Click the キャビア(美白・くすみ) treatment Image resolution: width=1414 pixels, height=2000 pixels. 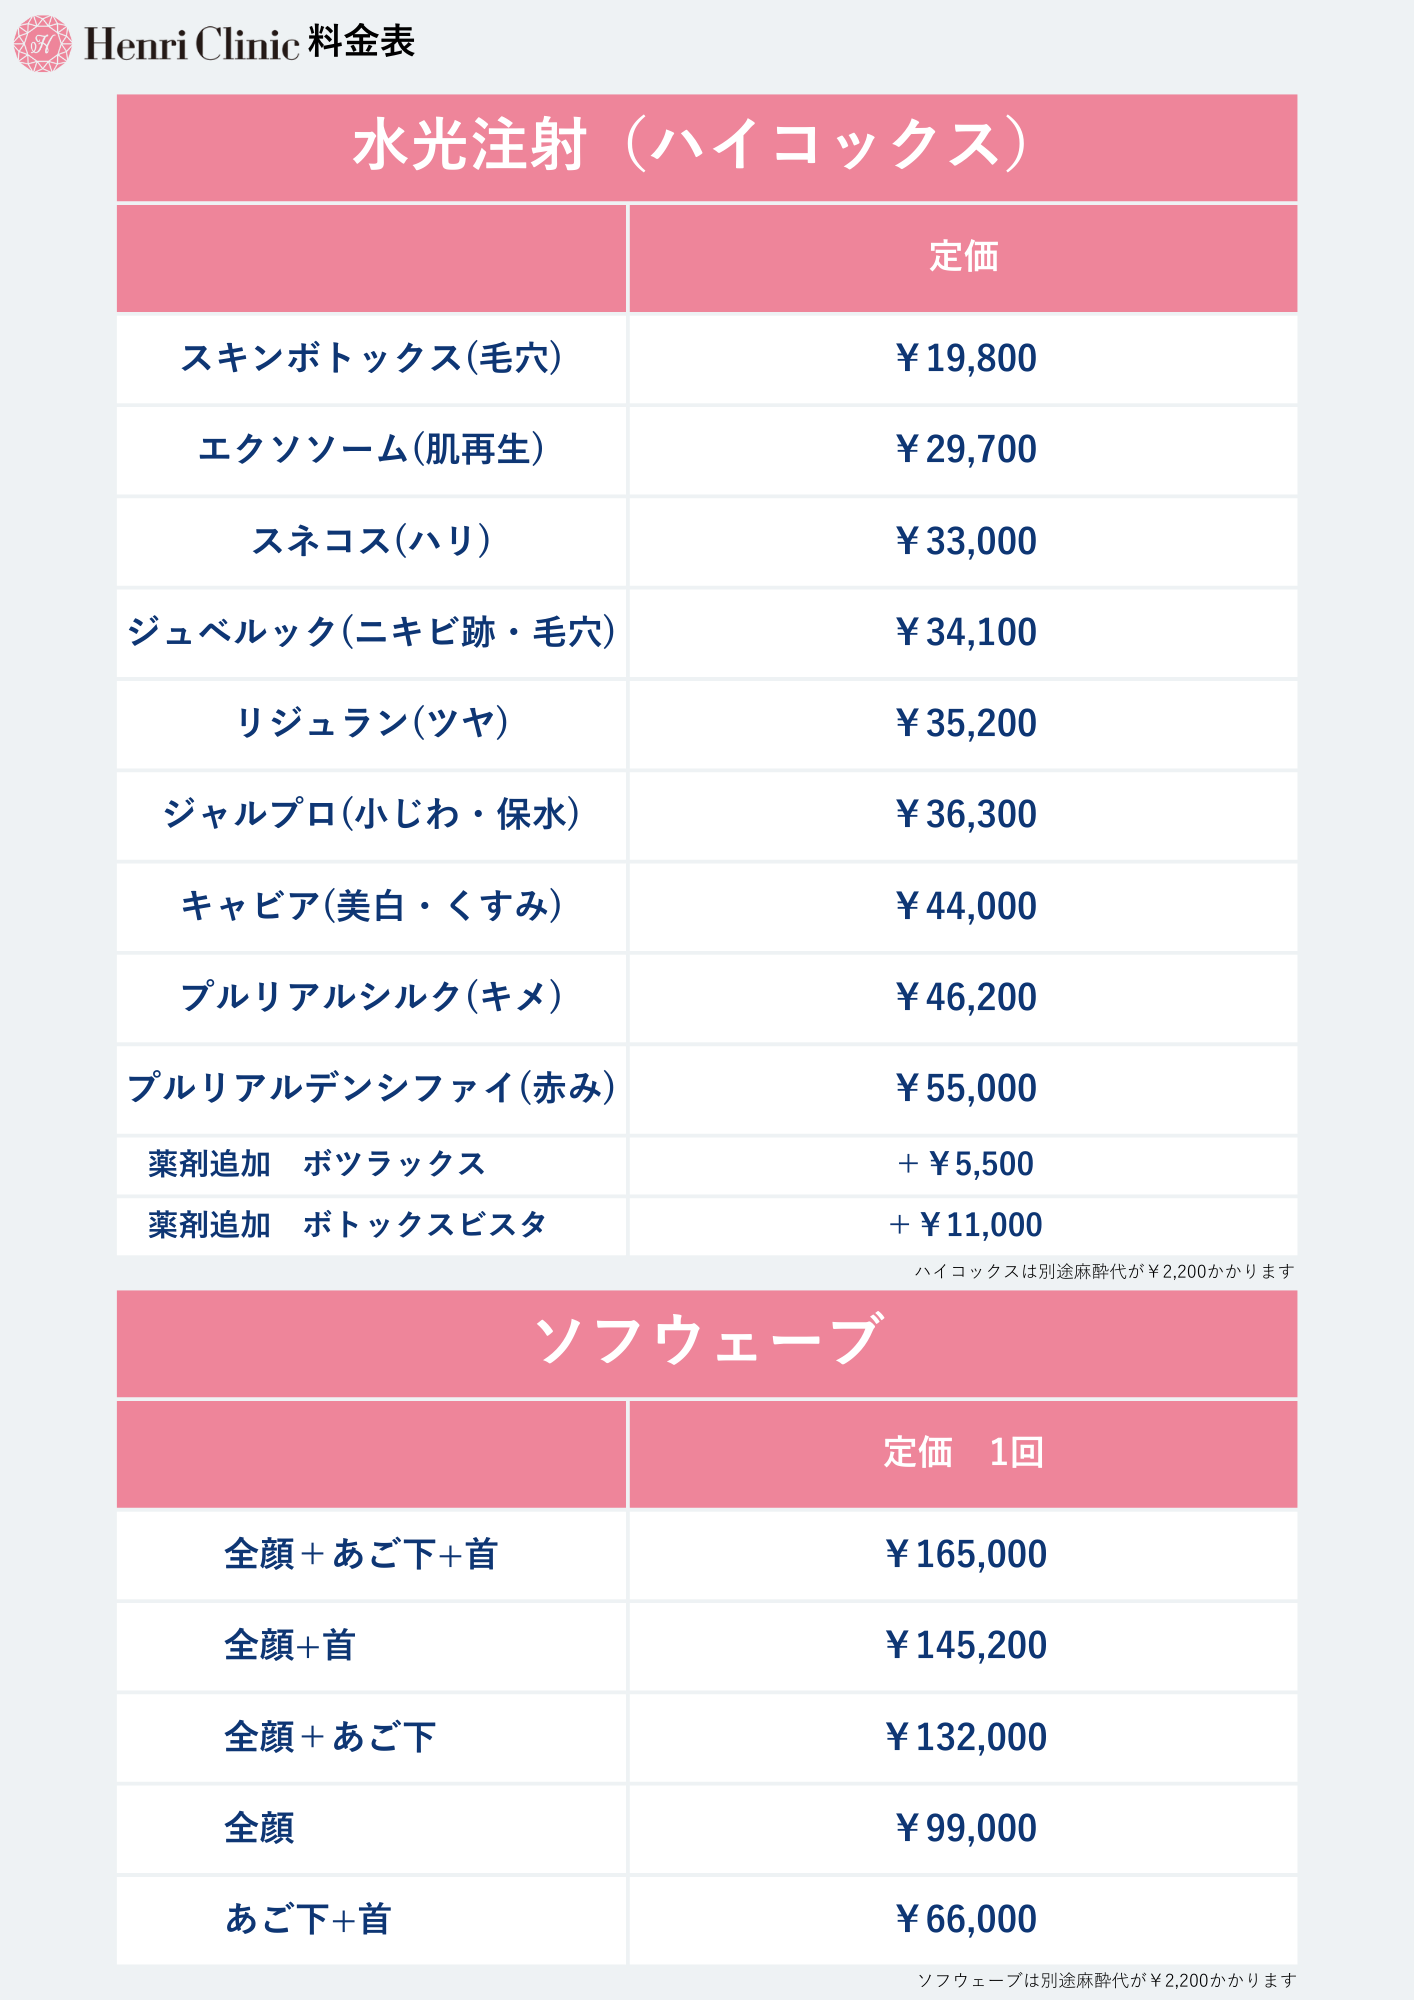tap(371, 906)
